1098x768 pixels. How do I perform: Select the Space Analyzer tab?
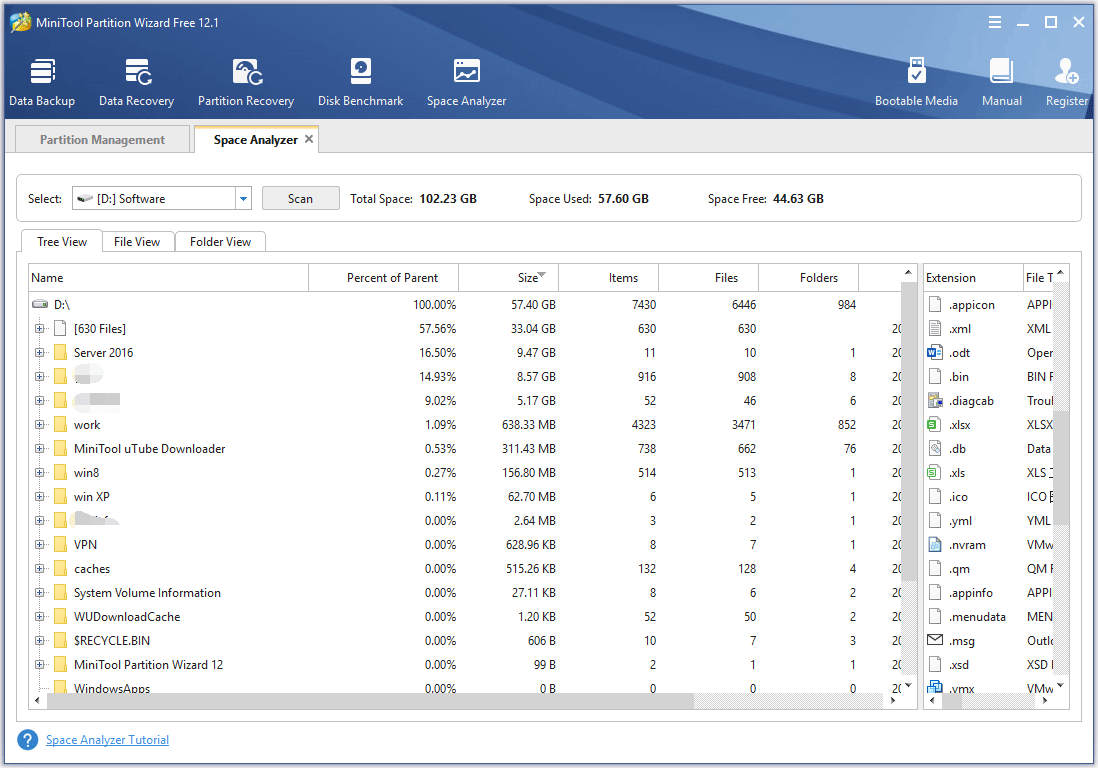(256, 139)
